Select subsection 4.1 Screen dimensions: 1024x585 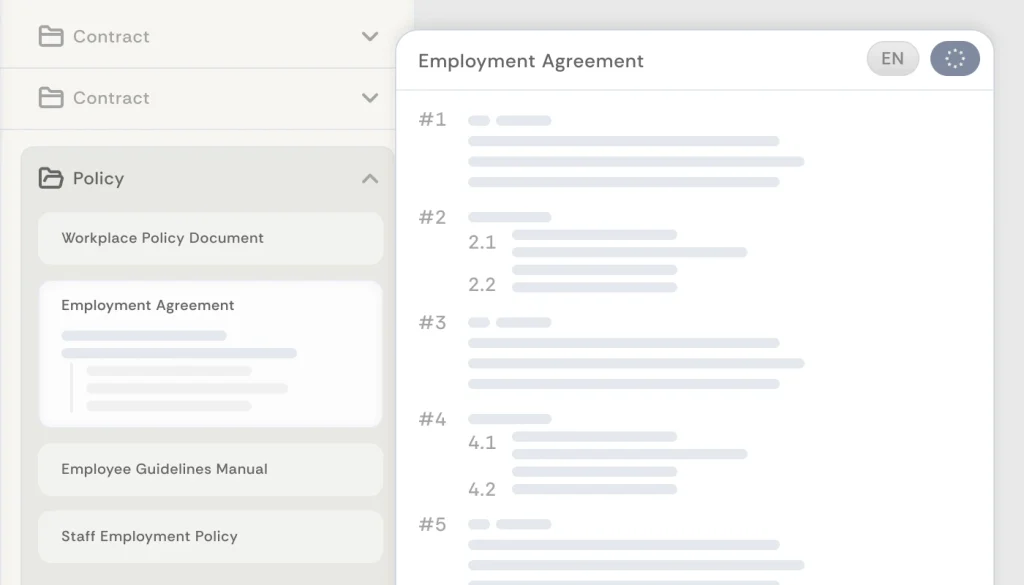point(482,443)
